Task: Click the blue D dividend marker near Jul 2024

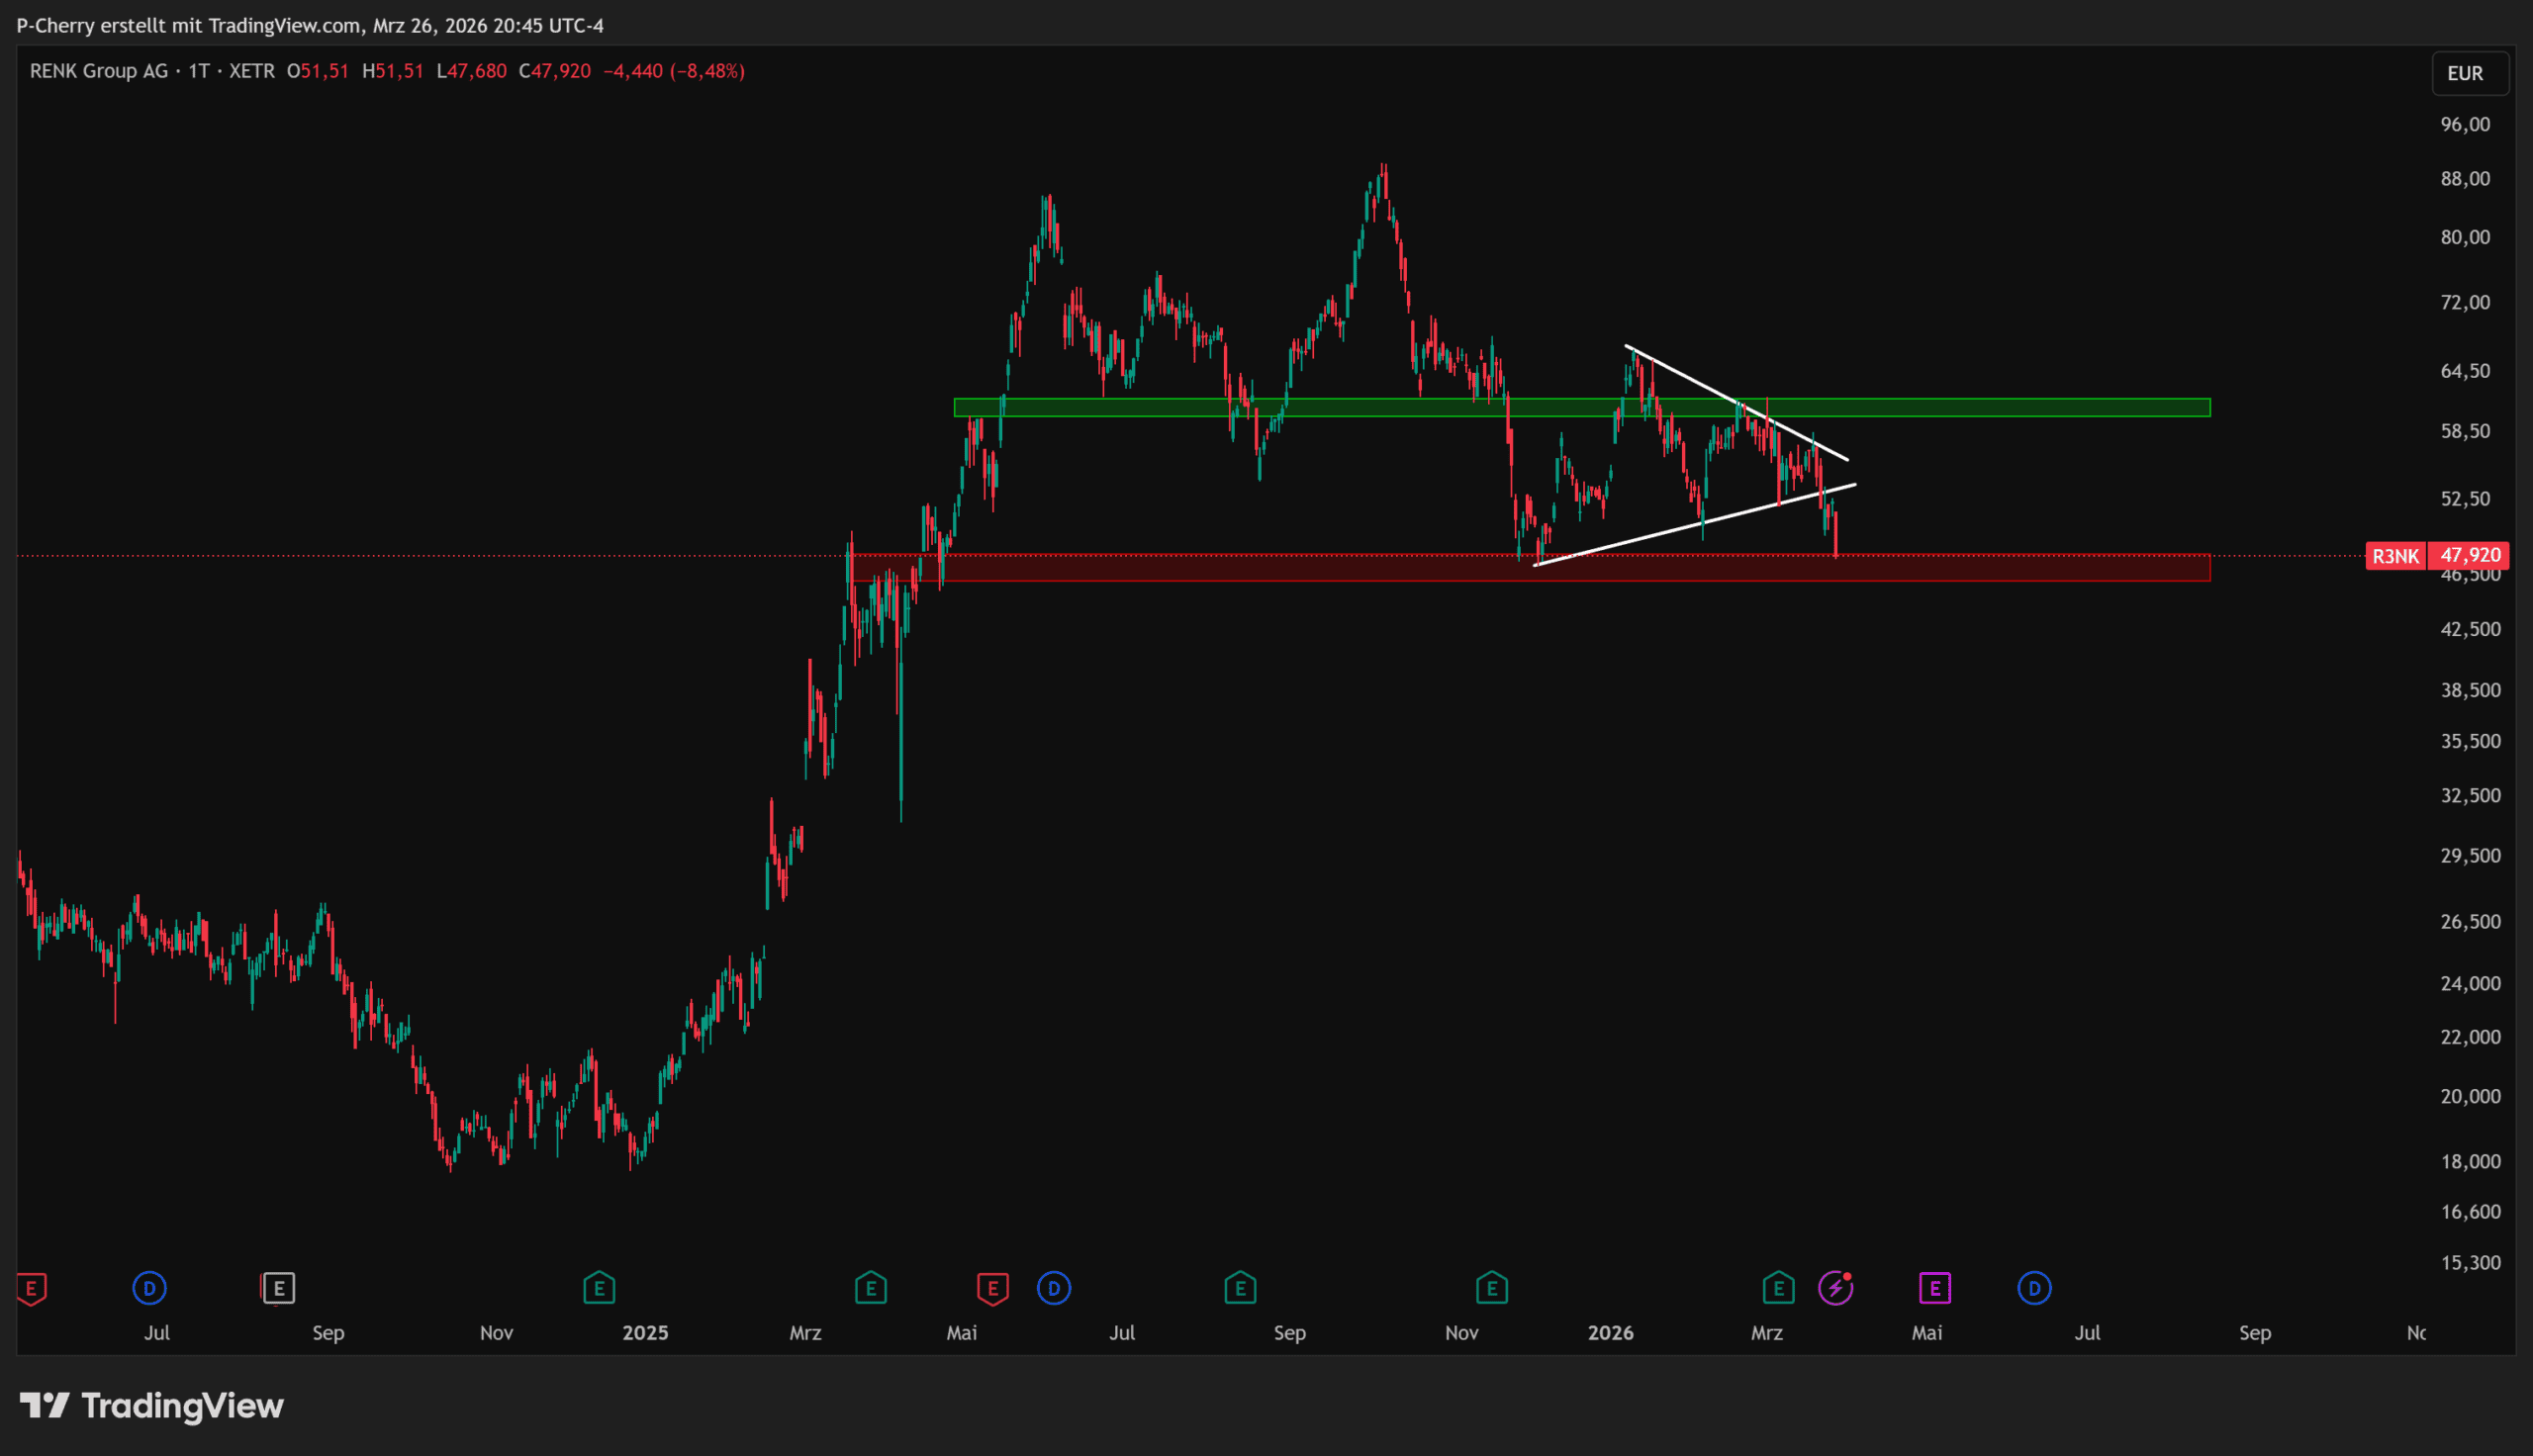Action: coord(149,1288)
